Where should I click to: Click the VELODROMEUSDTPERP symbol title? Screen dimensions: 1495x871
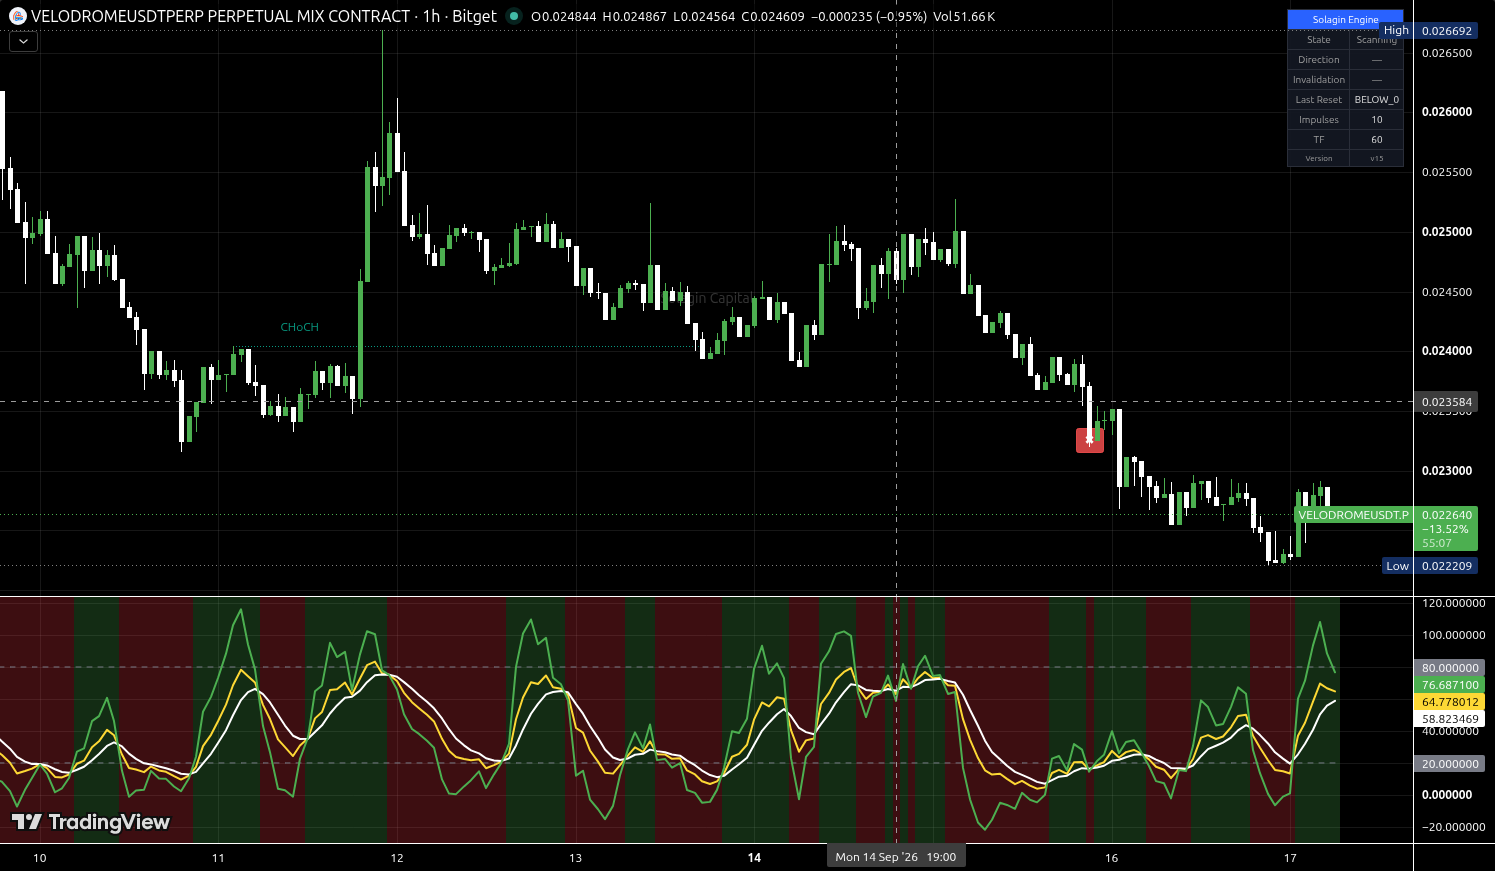220,16
